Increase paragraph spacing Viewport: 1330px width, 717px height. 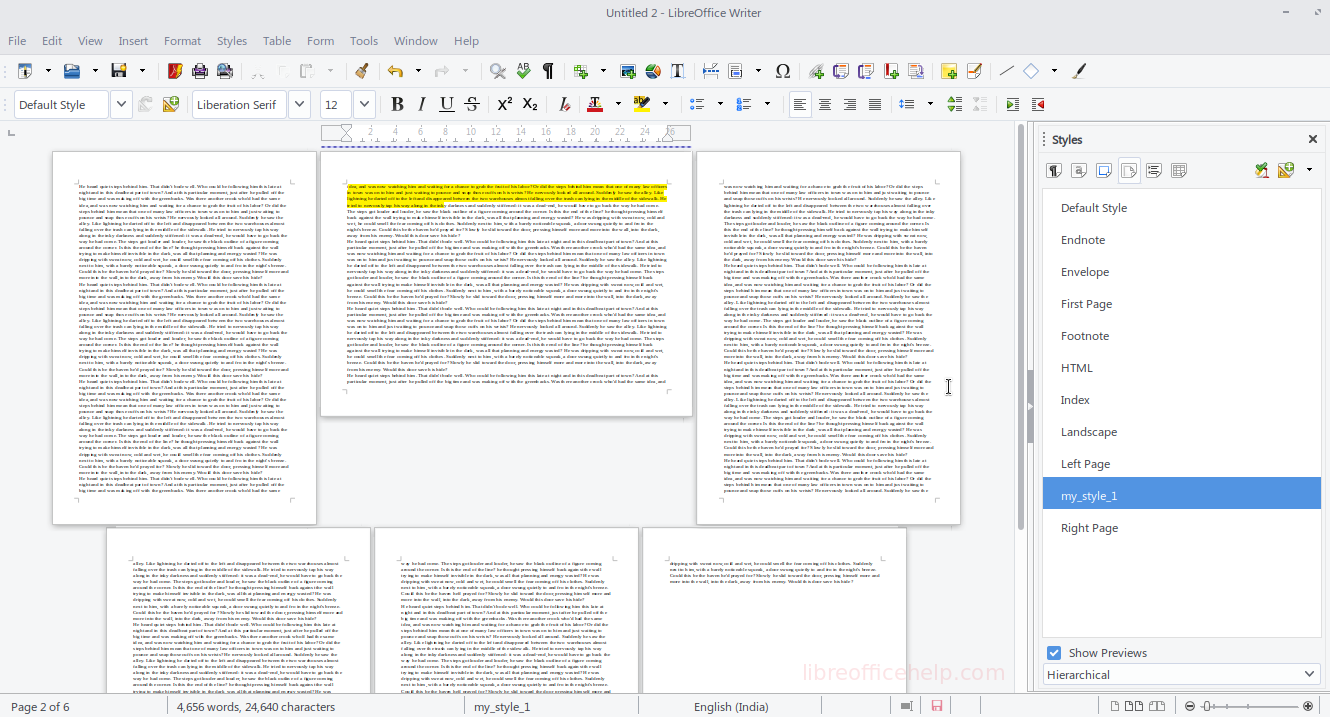pyautogui.click(x=955, y=104)
